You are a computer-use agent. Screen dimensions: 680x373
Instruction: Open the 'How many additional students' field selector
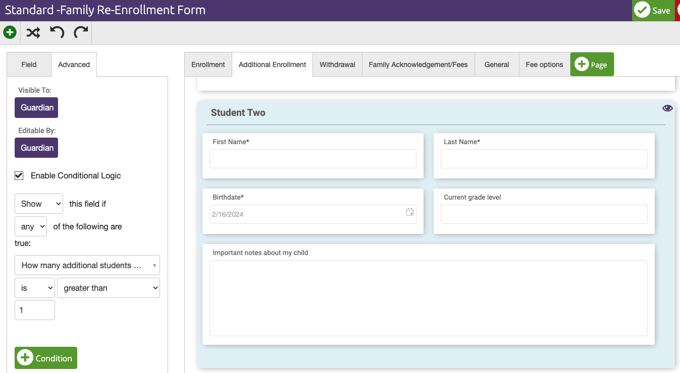click(x=87, y=265)
